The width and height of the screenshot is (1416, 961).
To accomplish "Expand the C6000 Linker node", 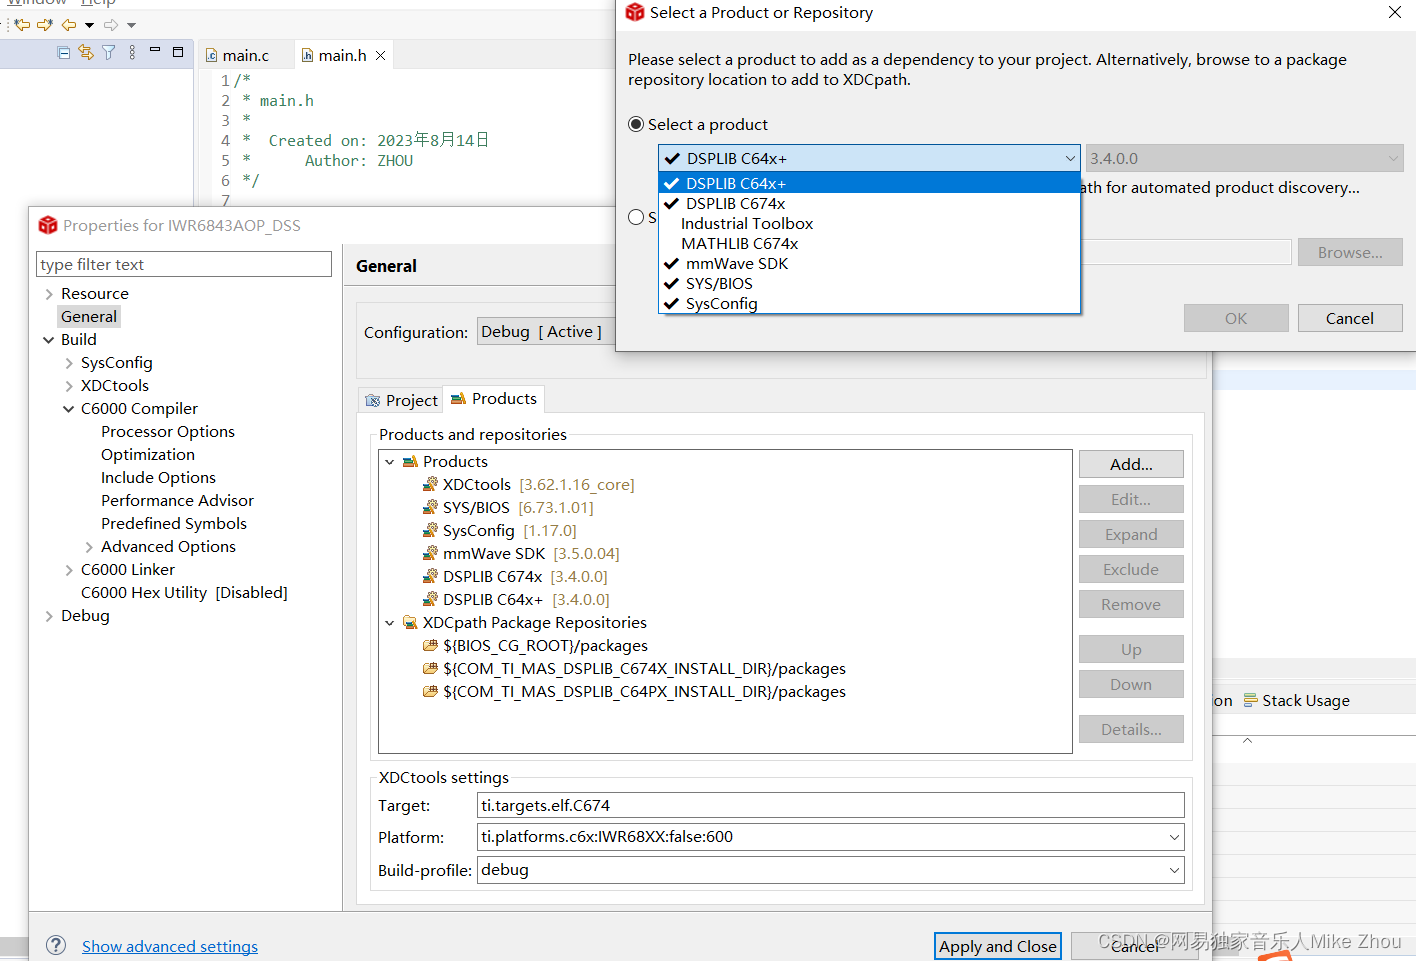I will click(69, 570).
